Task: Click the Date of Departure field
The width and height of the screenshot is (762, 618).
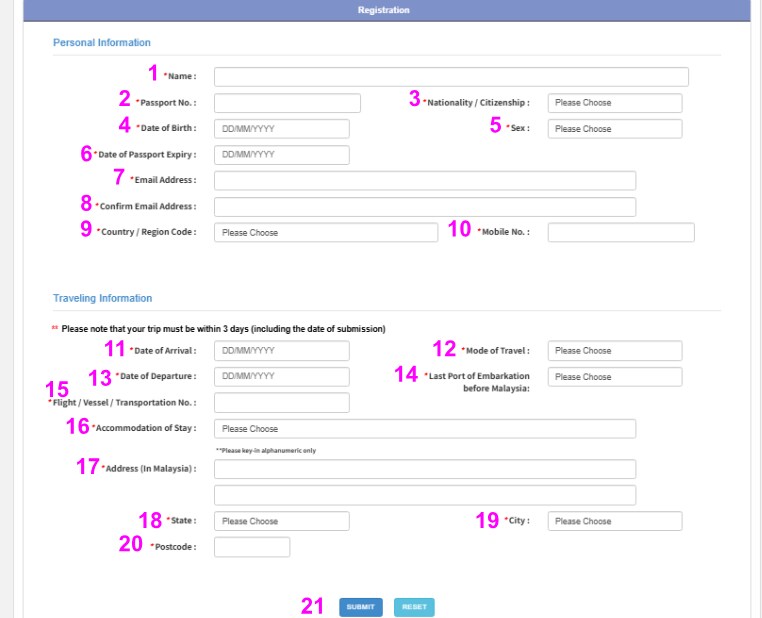Action: coord(281,377)
